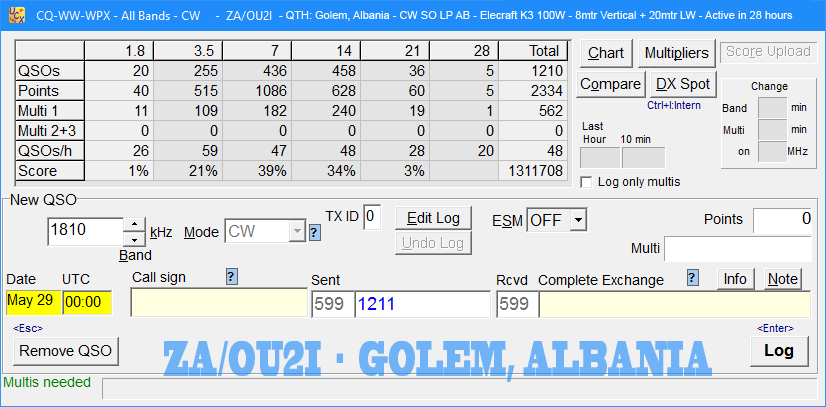Click the help icon beside Call sign
826x407 pixels.
point(232,277)
